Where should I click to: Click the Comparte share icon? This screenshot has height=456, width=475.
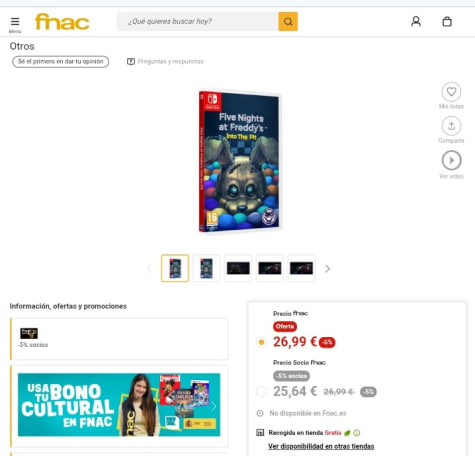pos(451,126)
